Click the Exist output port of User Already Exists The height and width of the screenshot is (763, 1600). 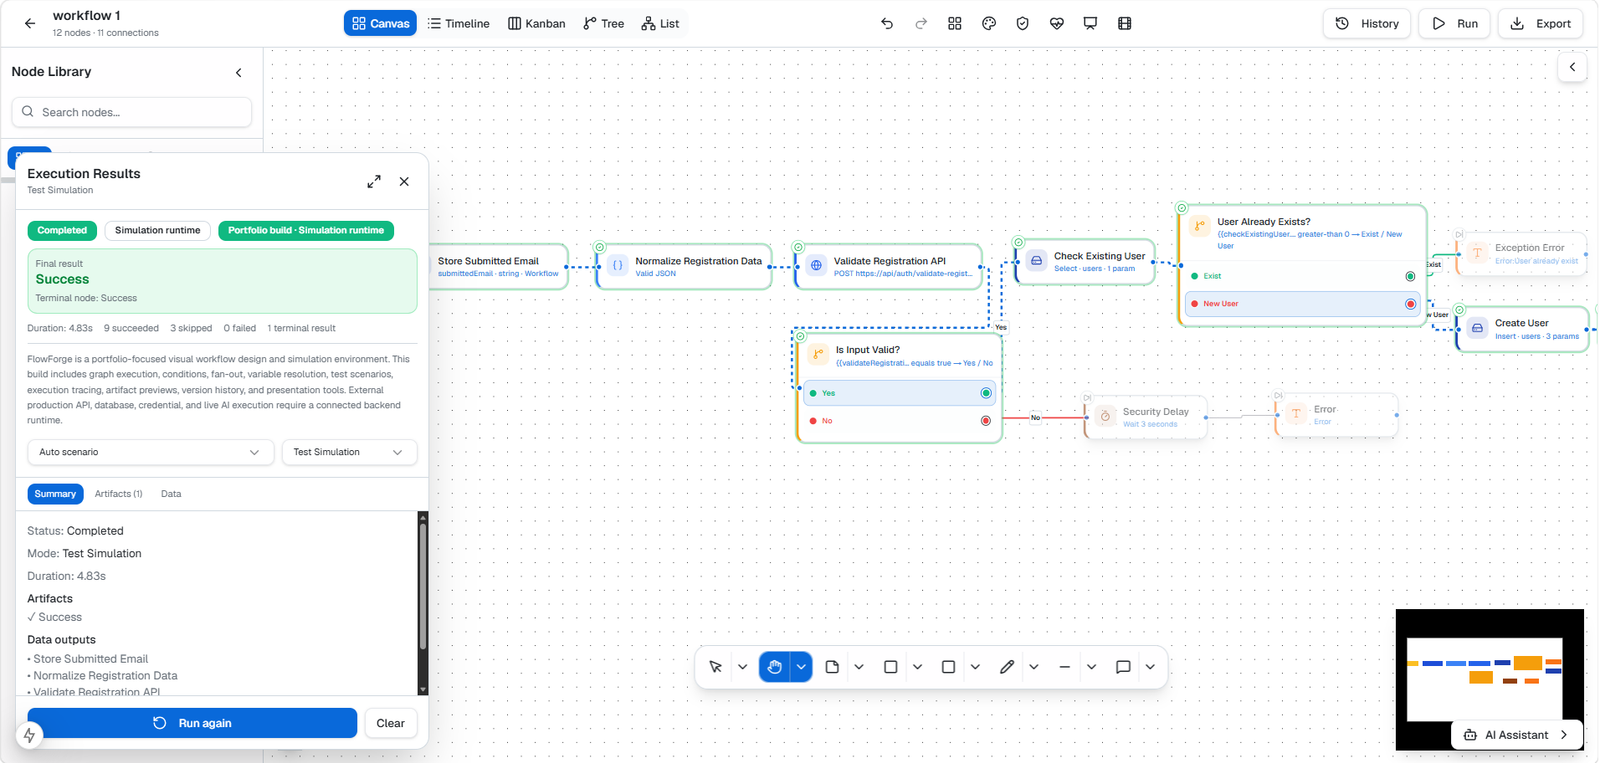tap(1410, 276)
